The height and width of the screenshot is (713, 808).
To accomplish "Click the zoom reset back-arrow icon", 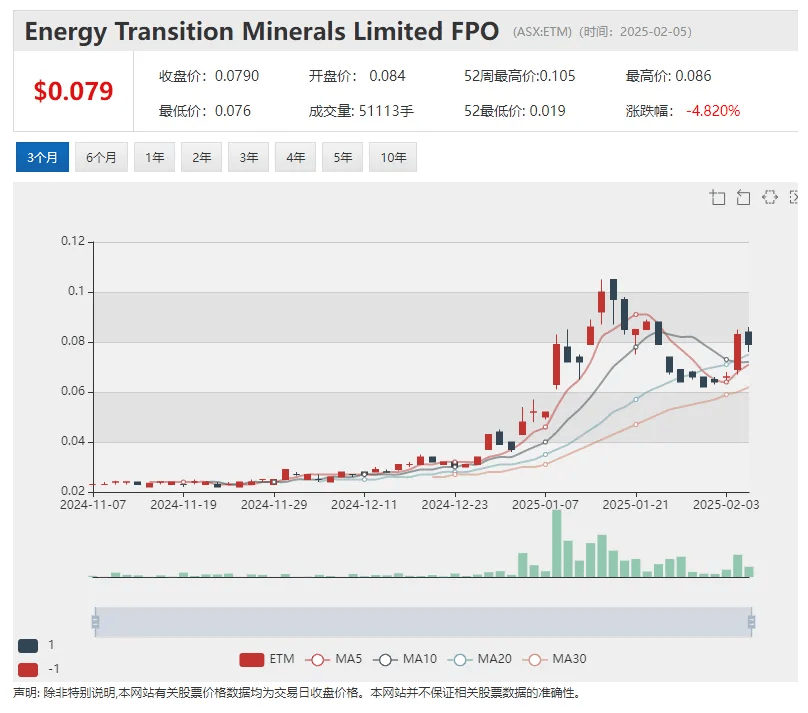I will point(743,197).
